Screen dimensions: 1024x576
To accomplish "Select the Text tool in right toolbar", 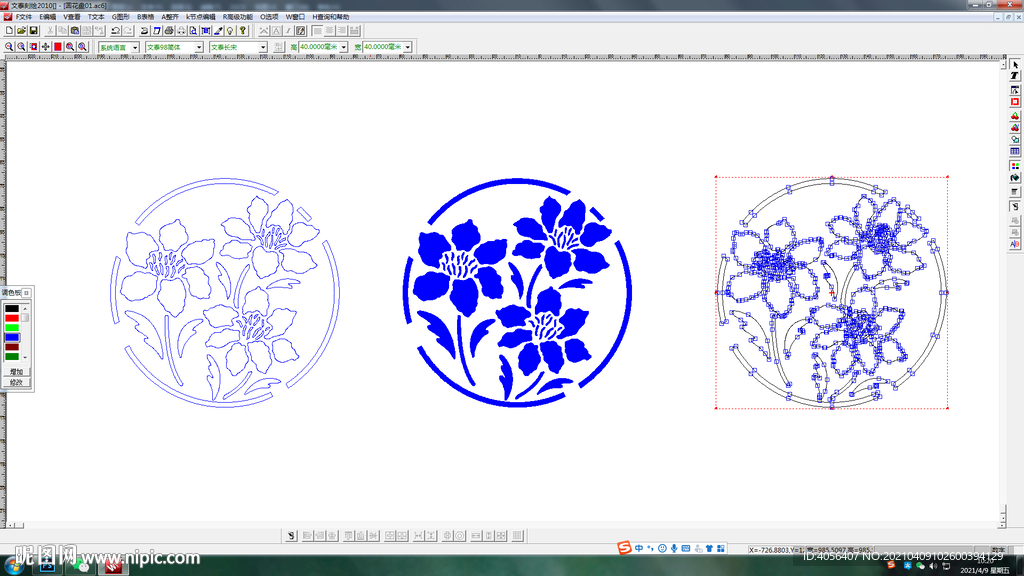I will pos(1015,76).
